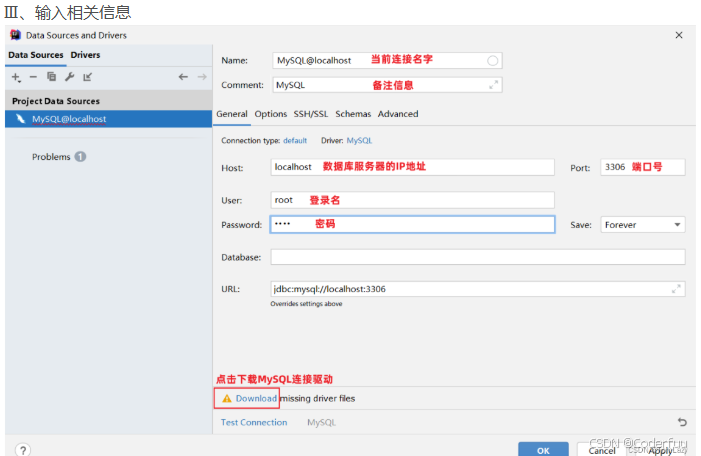Click the MySQL label beside Test Connection
The width and height of the screenshot is (701, 456).
click(321, 422)
